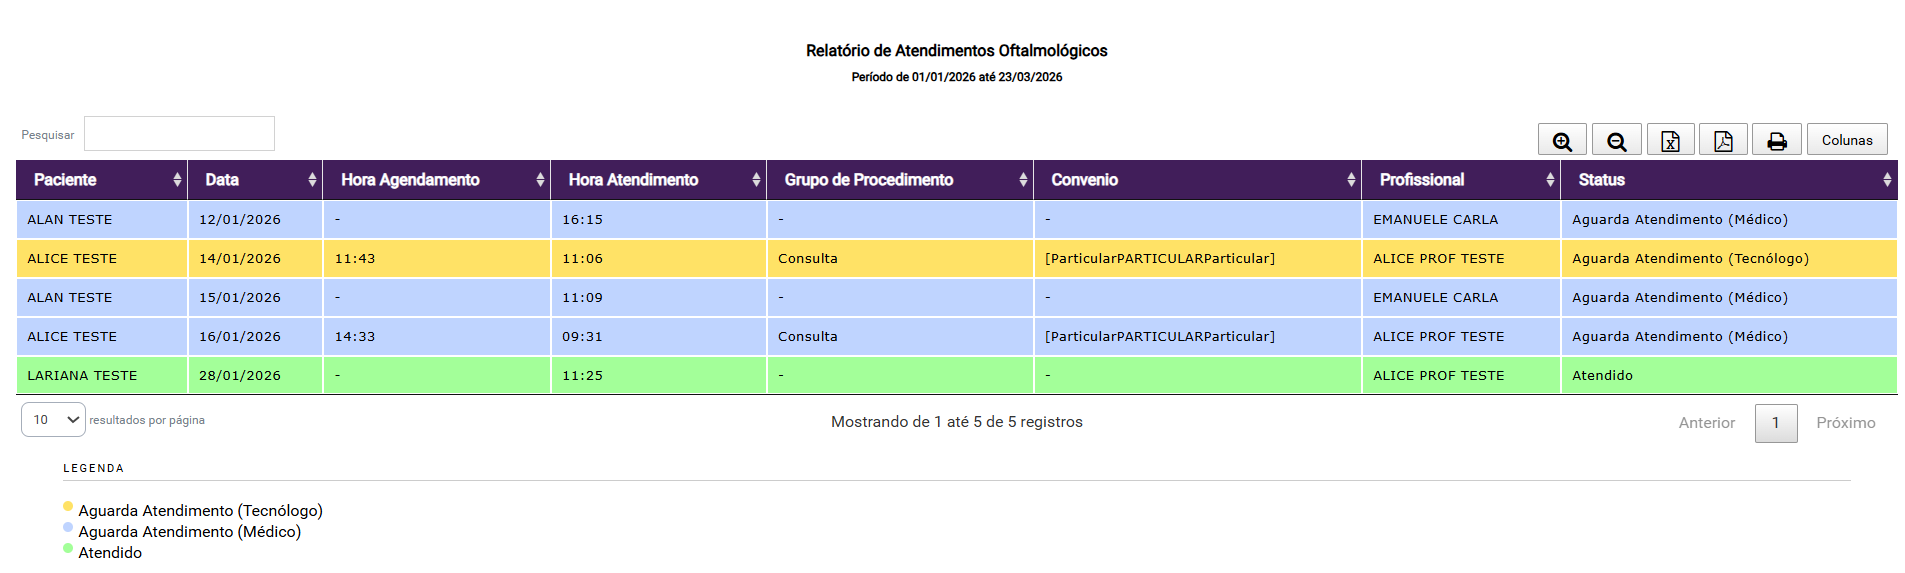Sort by the Data column
1905x573 pixels.
(x=255, y=180)
